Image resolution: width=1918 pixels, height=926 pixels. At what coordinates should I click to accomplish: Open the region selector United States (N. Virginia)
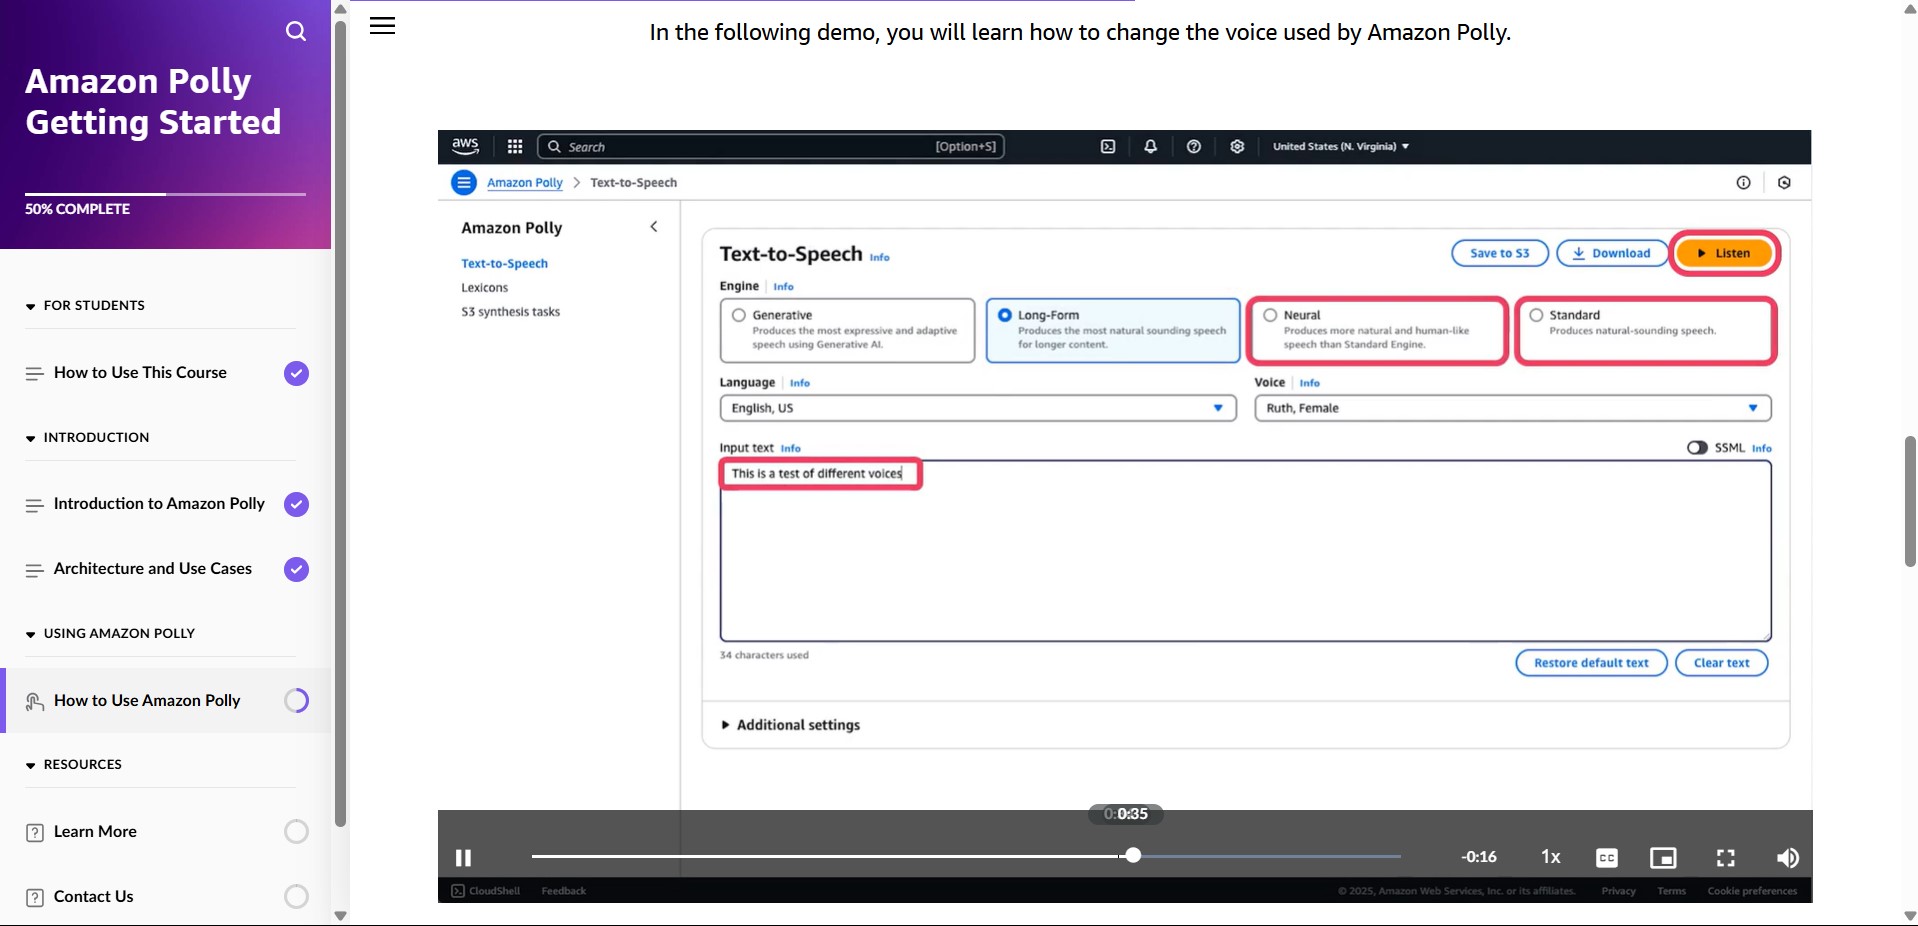click(1341, 146)
